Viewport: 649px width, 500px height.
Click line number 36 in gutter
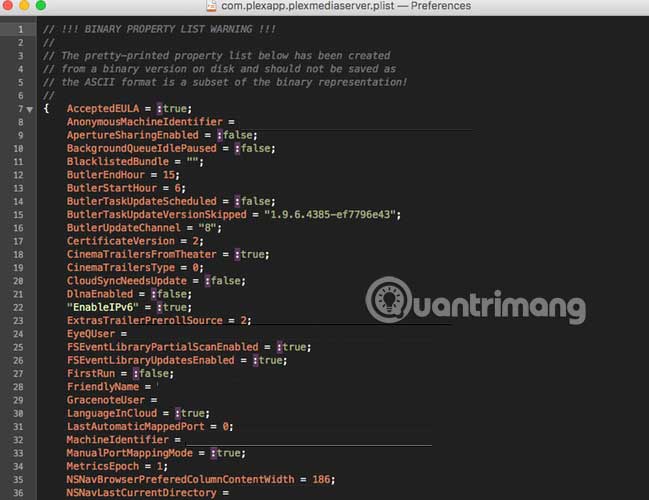click(18, 493)
